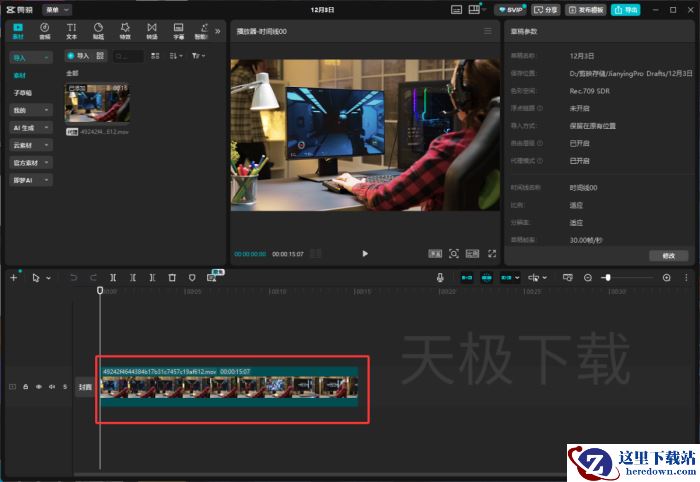Expand more tabs with double chevron
Image resolution: width=700 pixels, height=482 pixels.
(x=217, y=31)
